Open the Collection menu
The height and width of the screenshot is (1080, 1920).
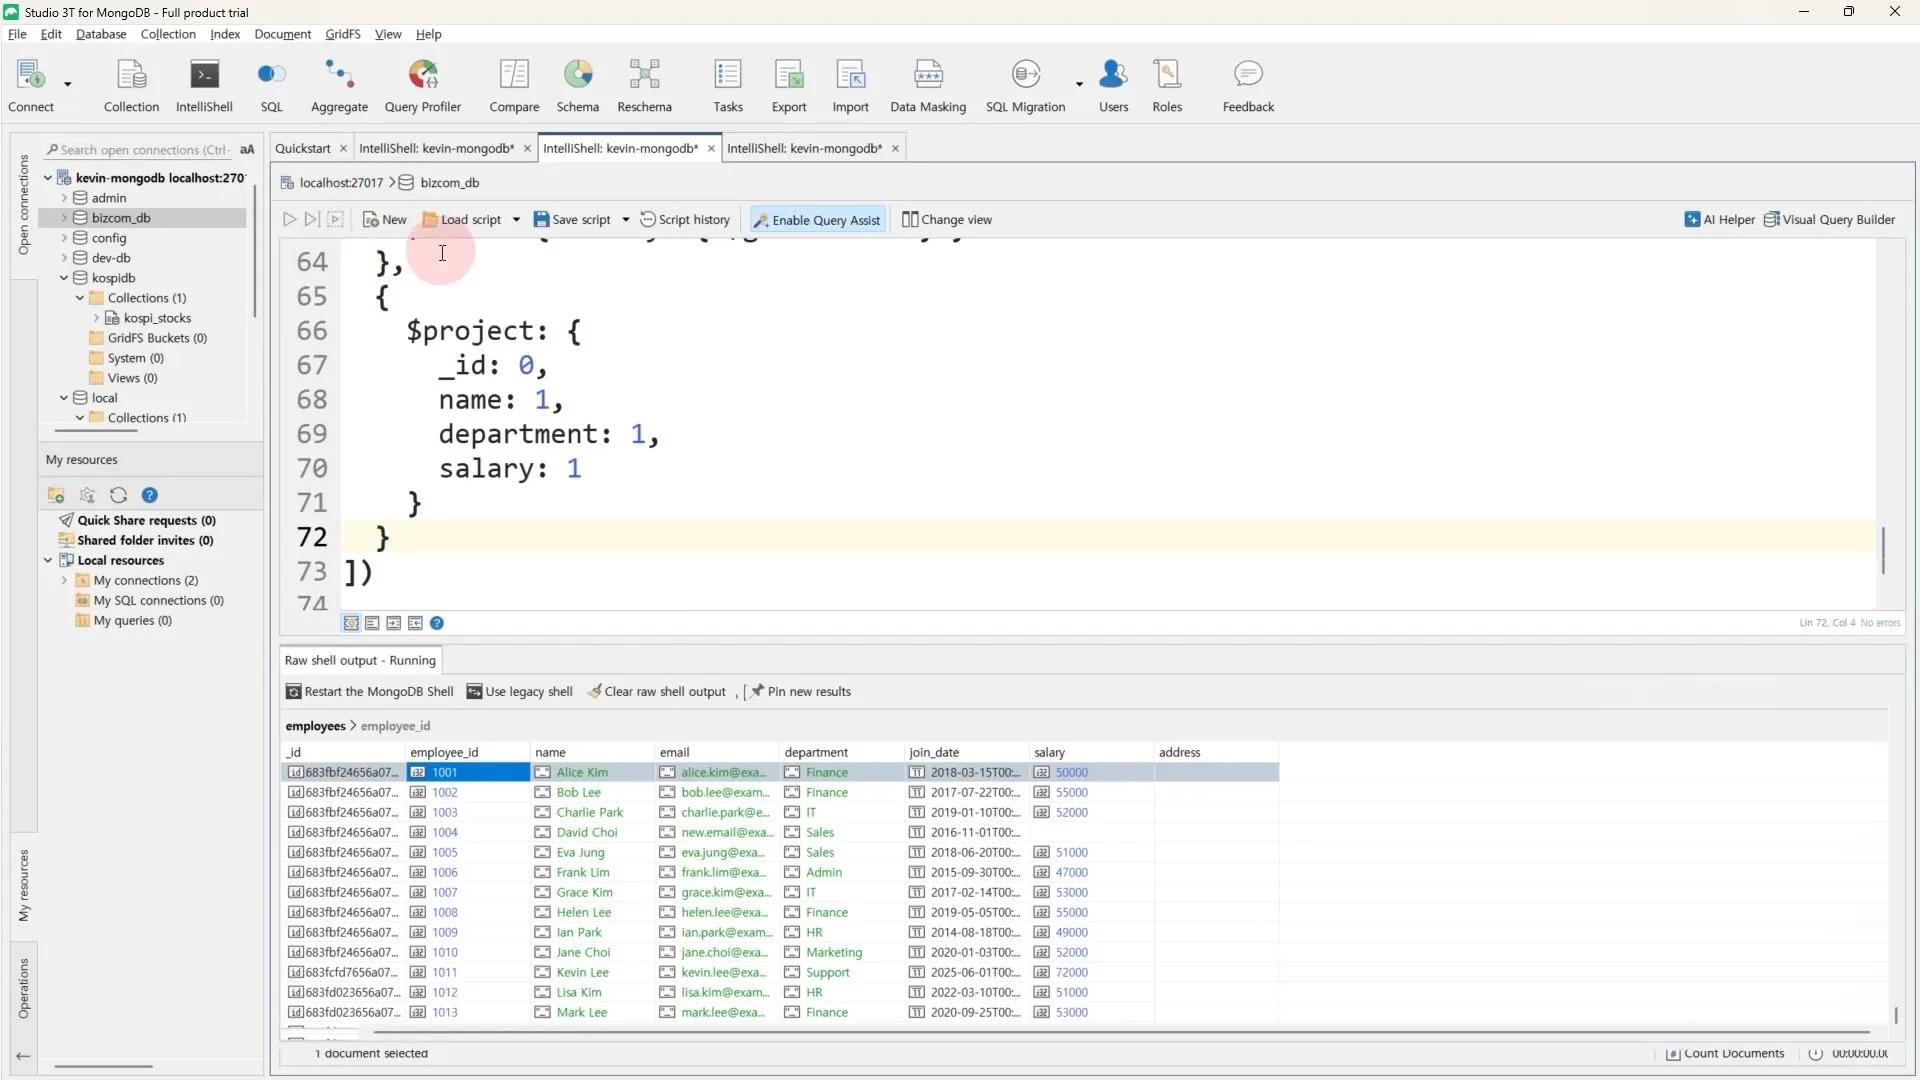(168, 34)
